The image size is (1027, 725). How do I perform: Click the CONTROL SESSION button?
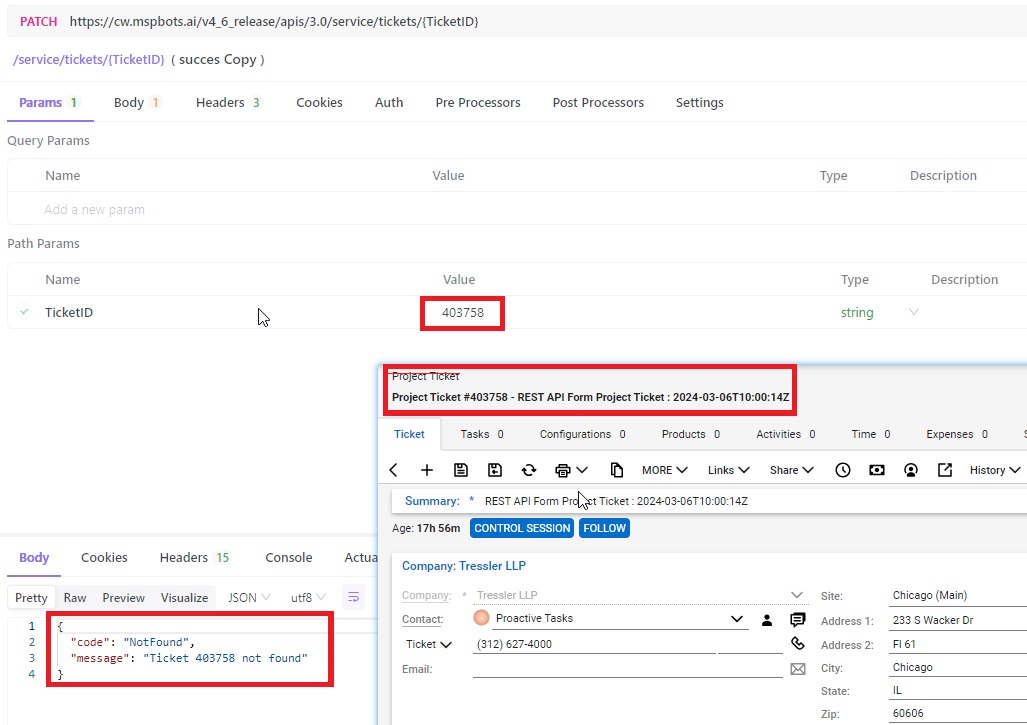(x=522, y=528)
